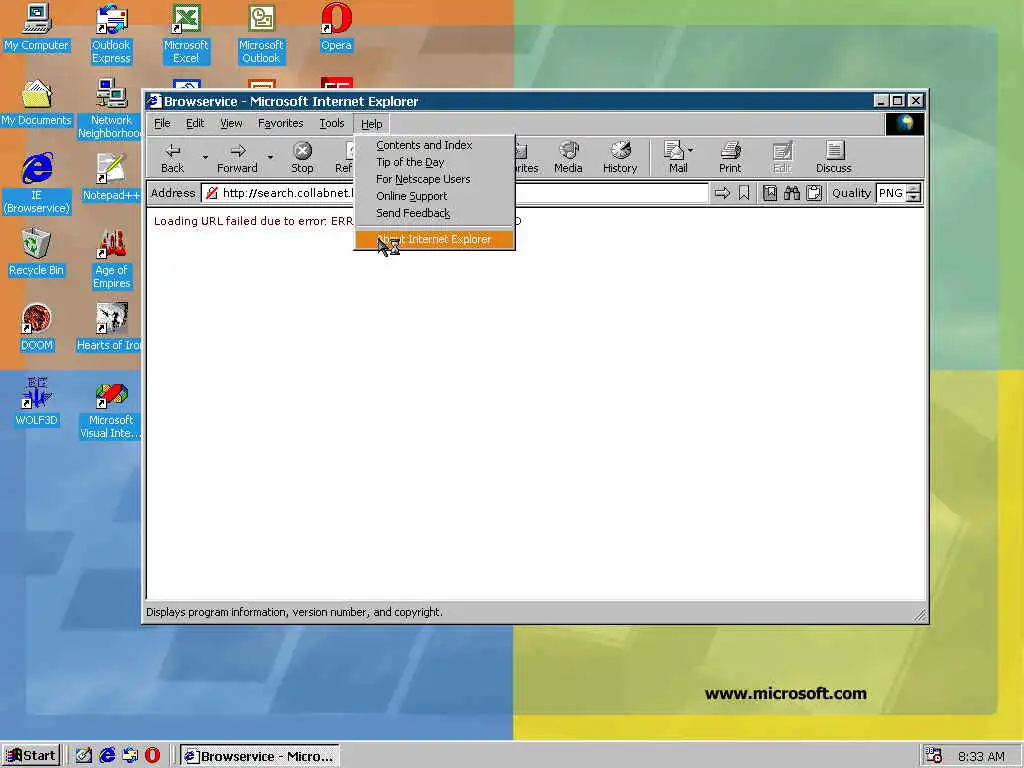This screenshot has width=1024, height=768.
Task: Select the Recycle Bin desktop icon
Action: (37, 253)
